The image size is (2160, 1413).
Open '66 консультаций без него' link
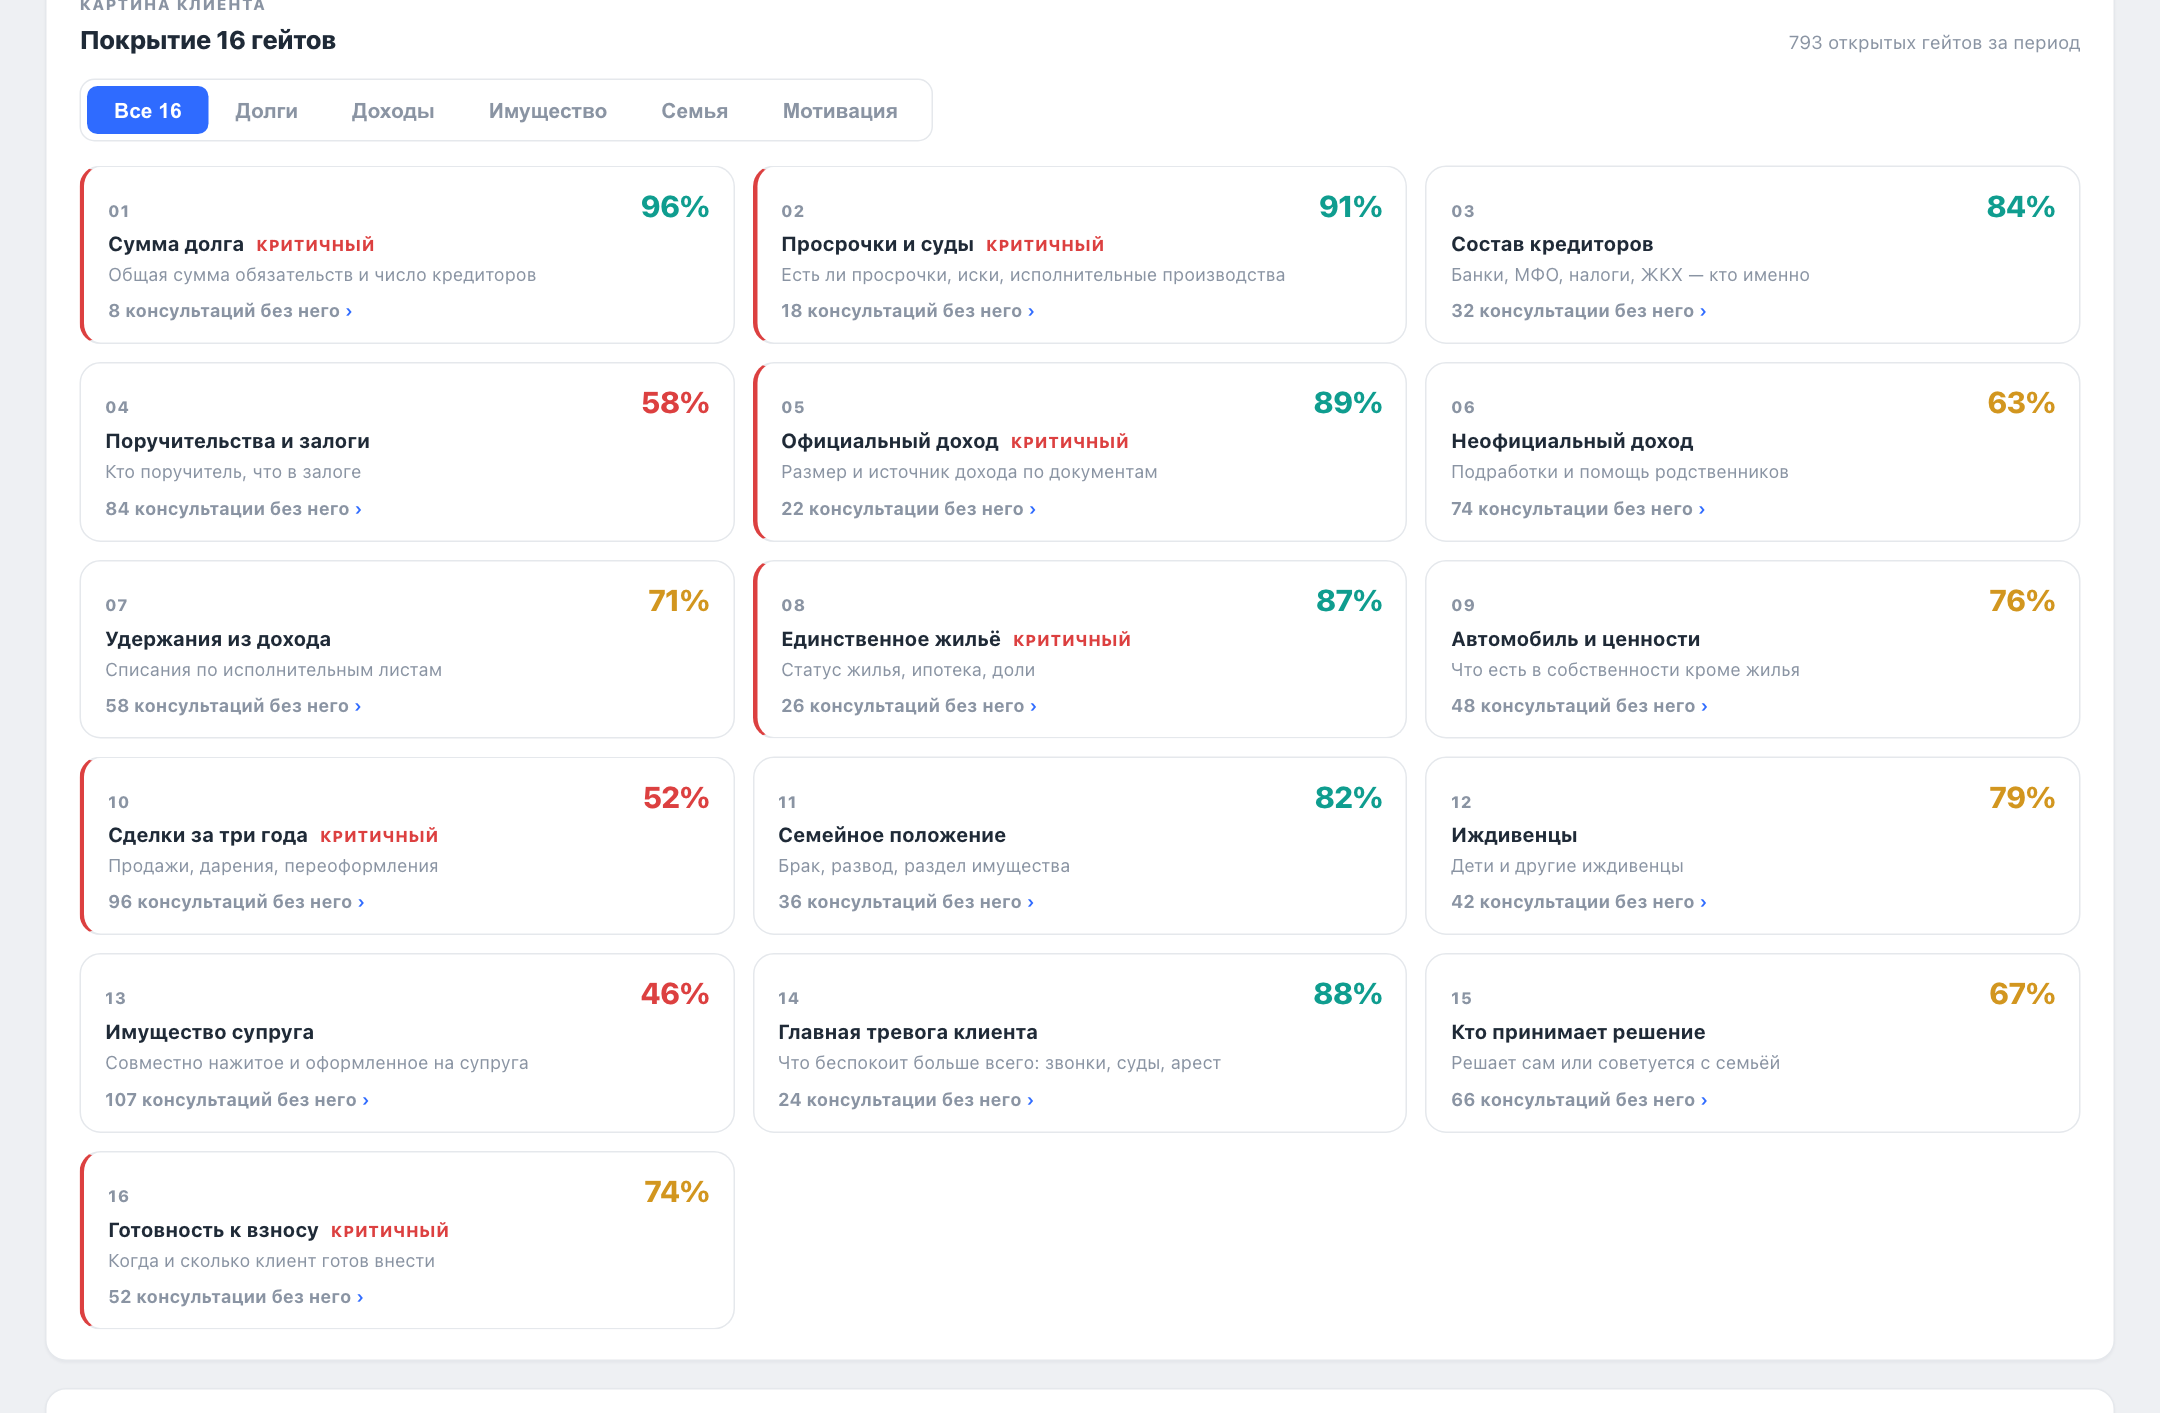click(x=1580, y=1100)
